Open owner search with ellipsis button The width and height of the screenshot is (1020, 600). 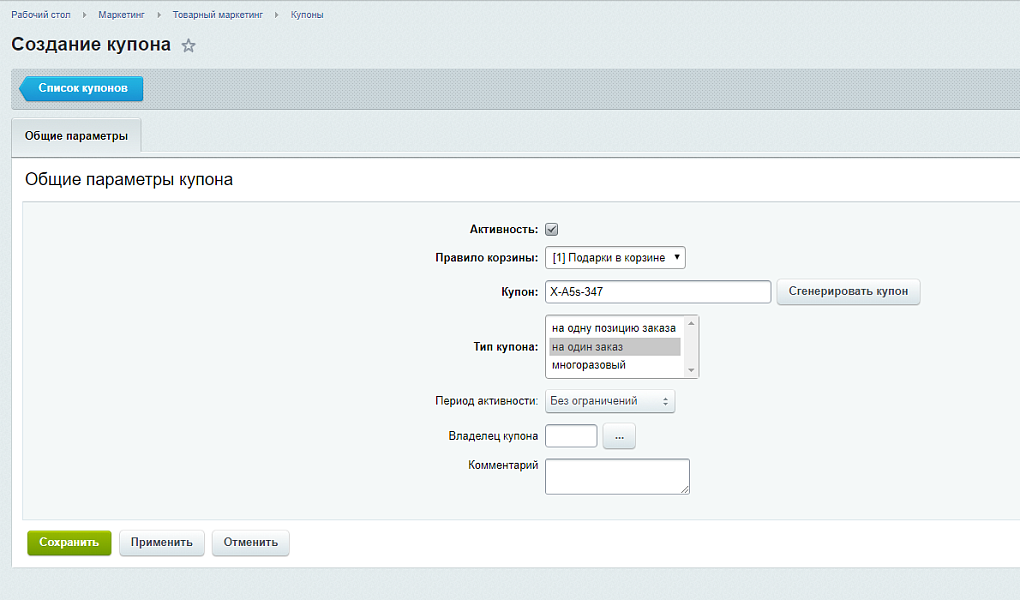(x=619, y=436)
